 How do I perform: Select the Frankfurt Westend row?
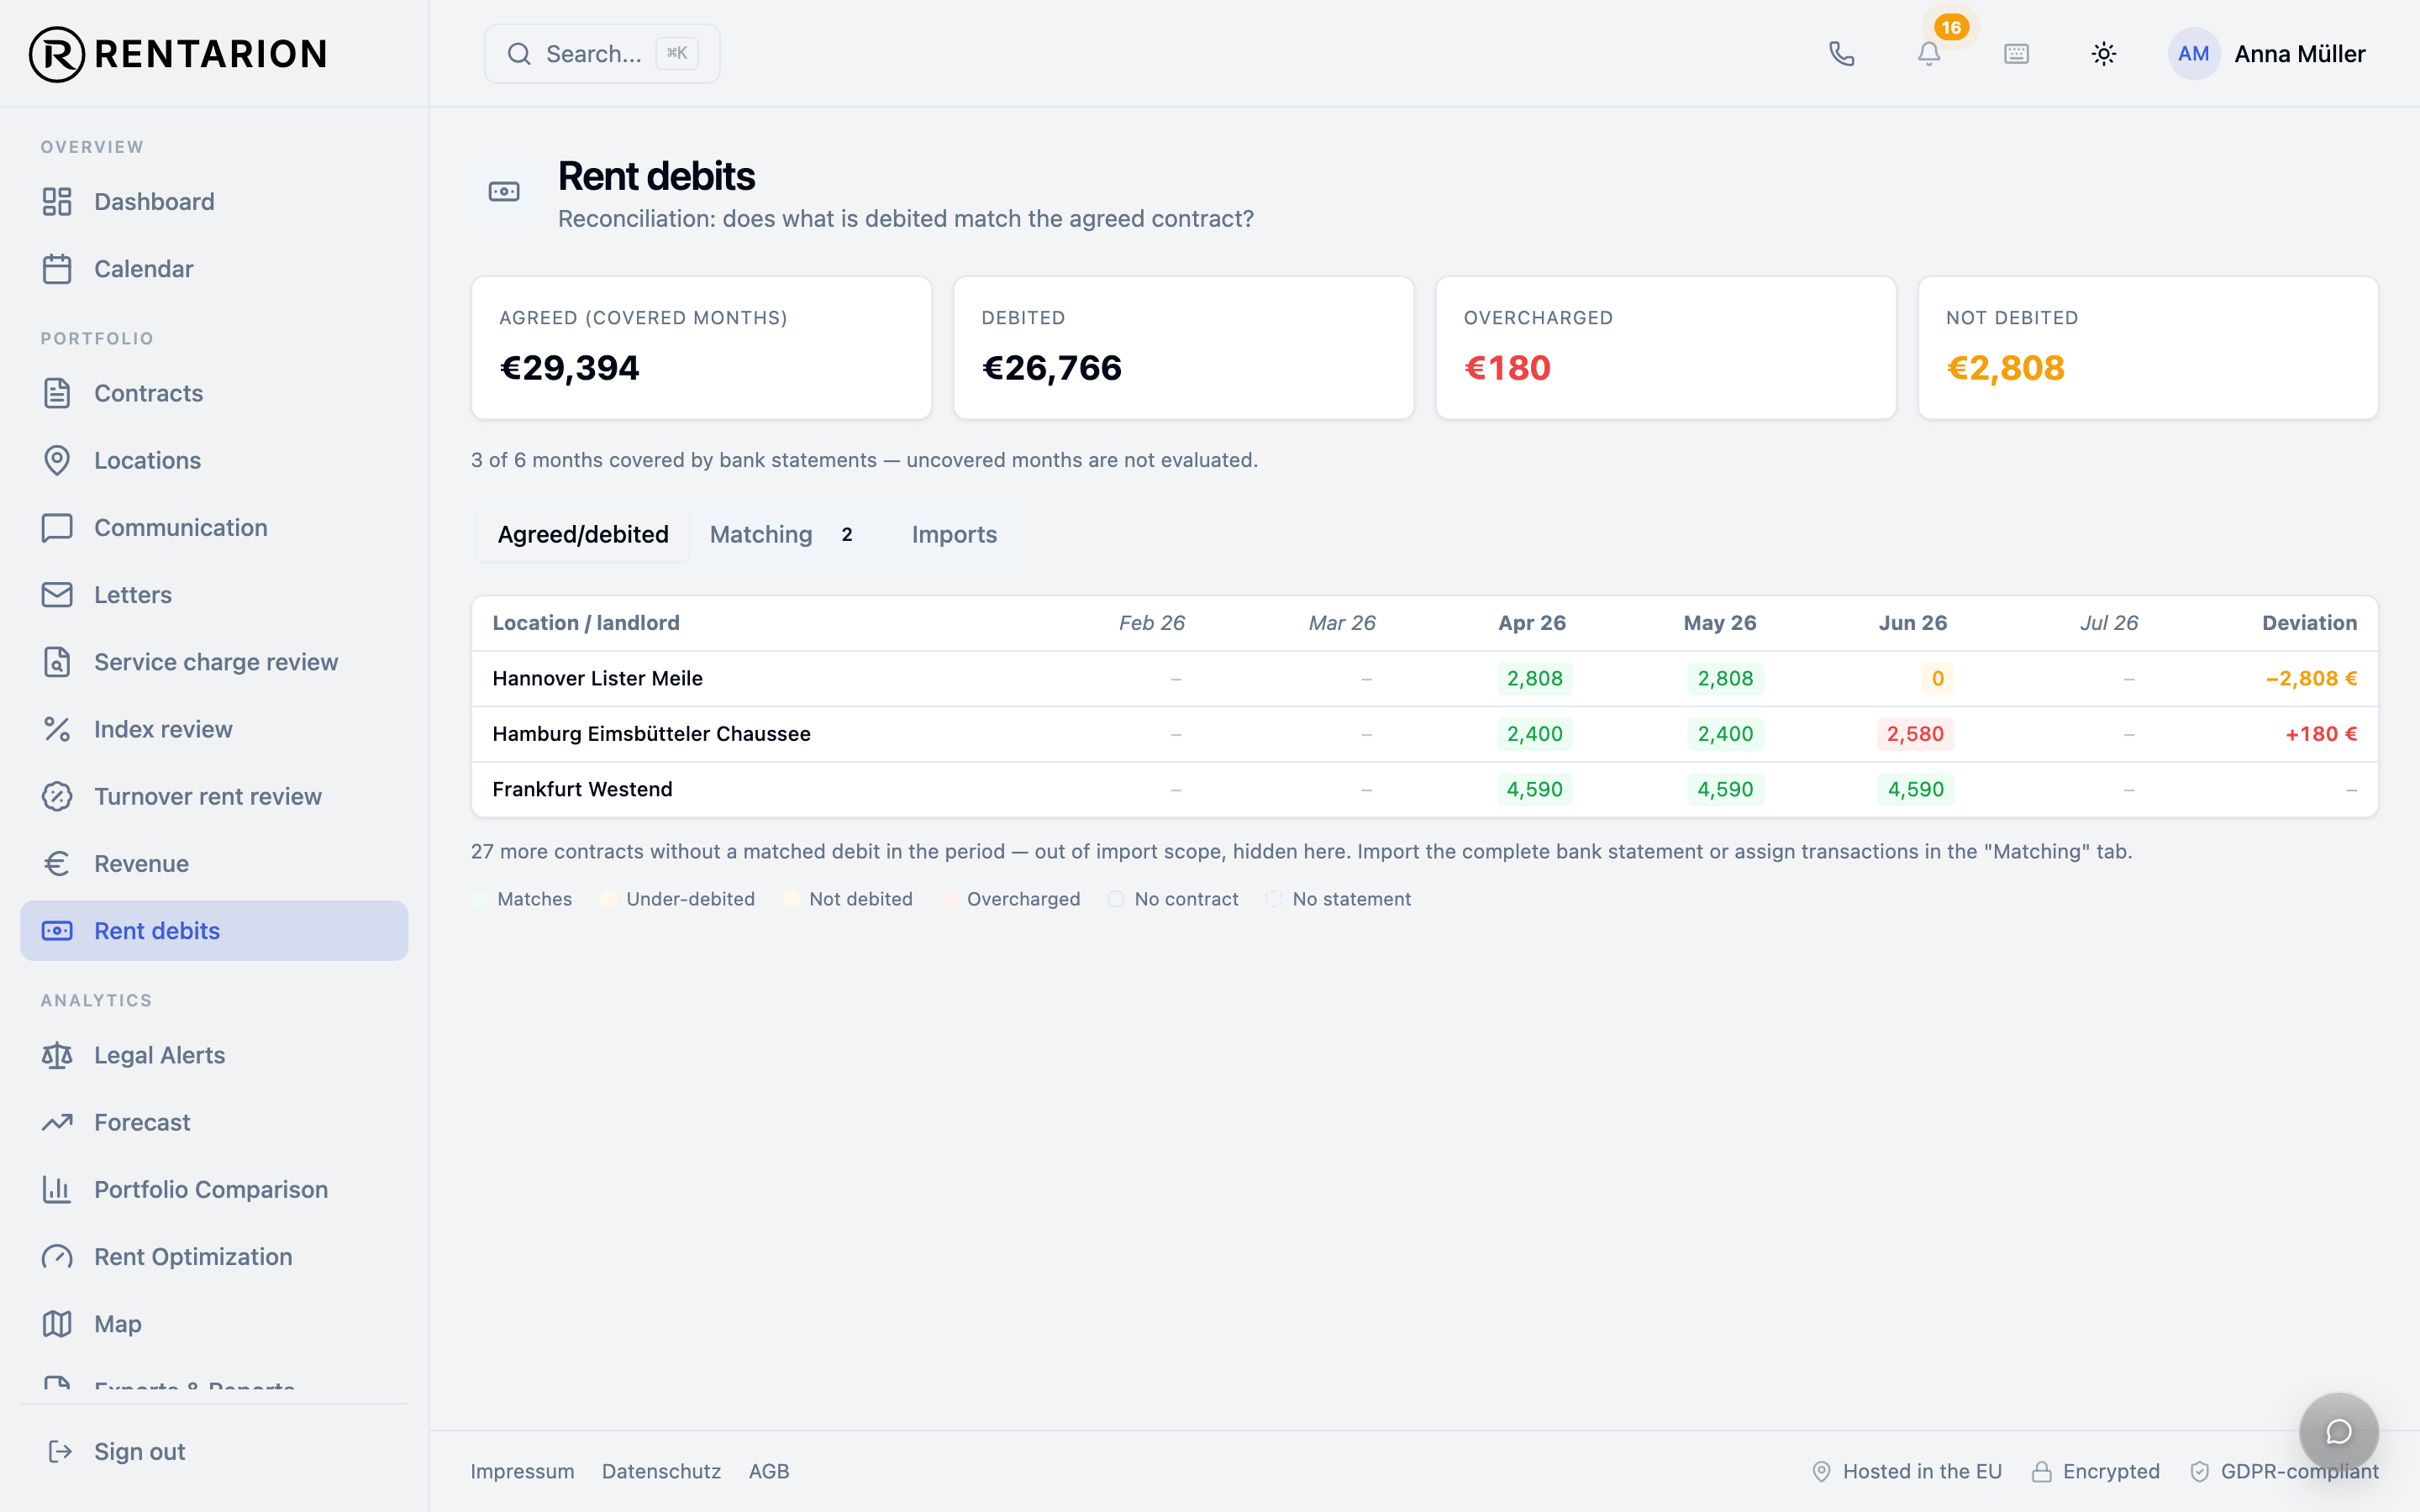[x=1424, y=790]
